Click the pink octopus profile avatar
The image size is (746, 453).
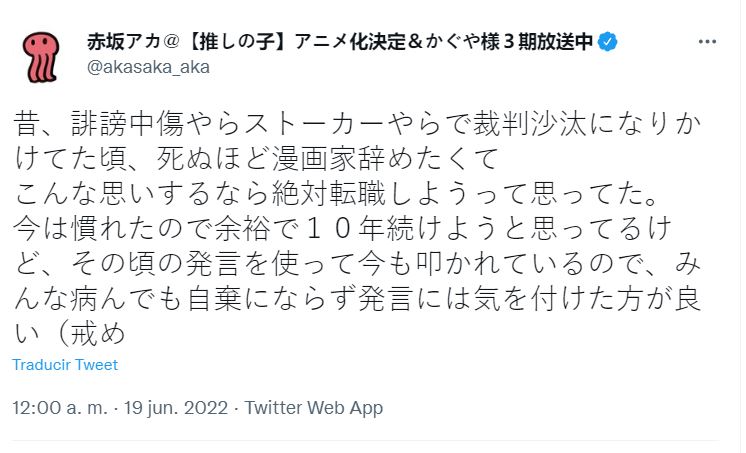[41, 52]
